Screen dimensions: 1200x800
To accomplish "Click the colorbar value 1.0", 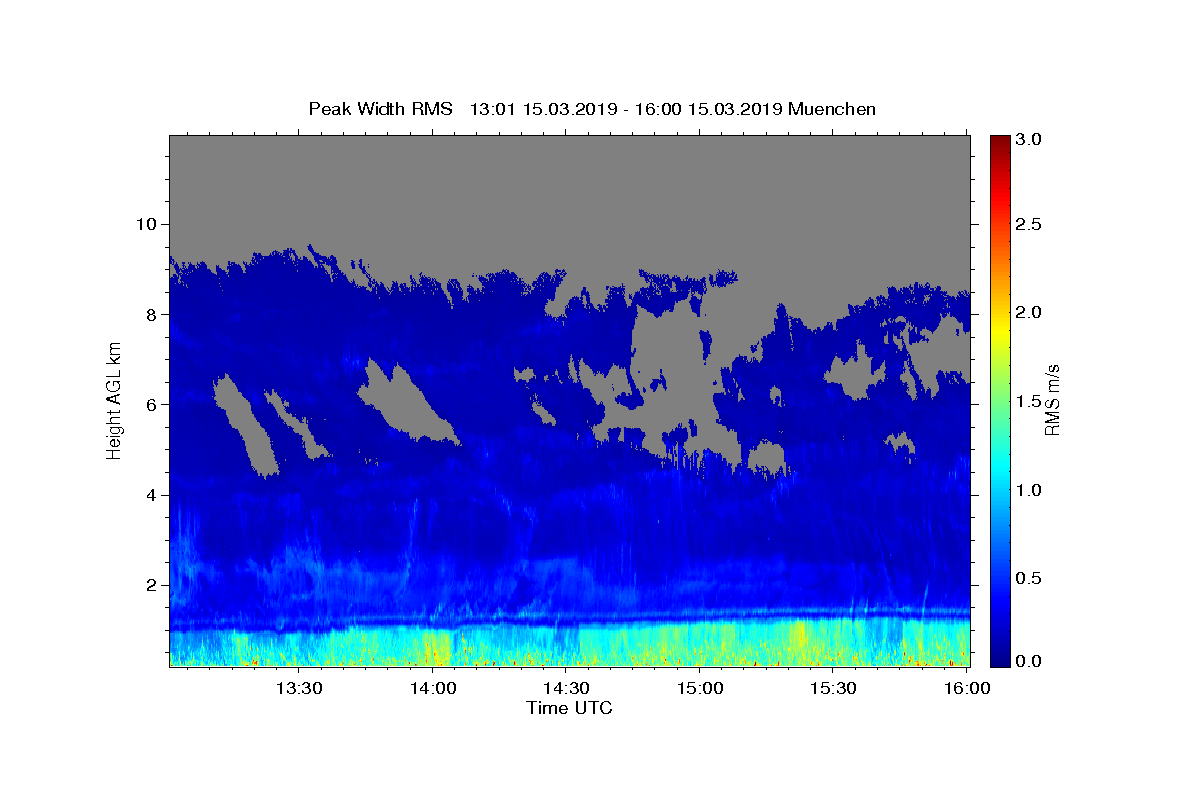I will point(1031,490).
